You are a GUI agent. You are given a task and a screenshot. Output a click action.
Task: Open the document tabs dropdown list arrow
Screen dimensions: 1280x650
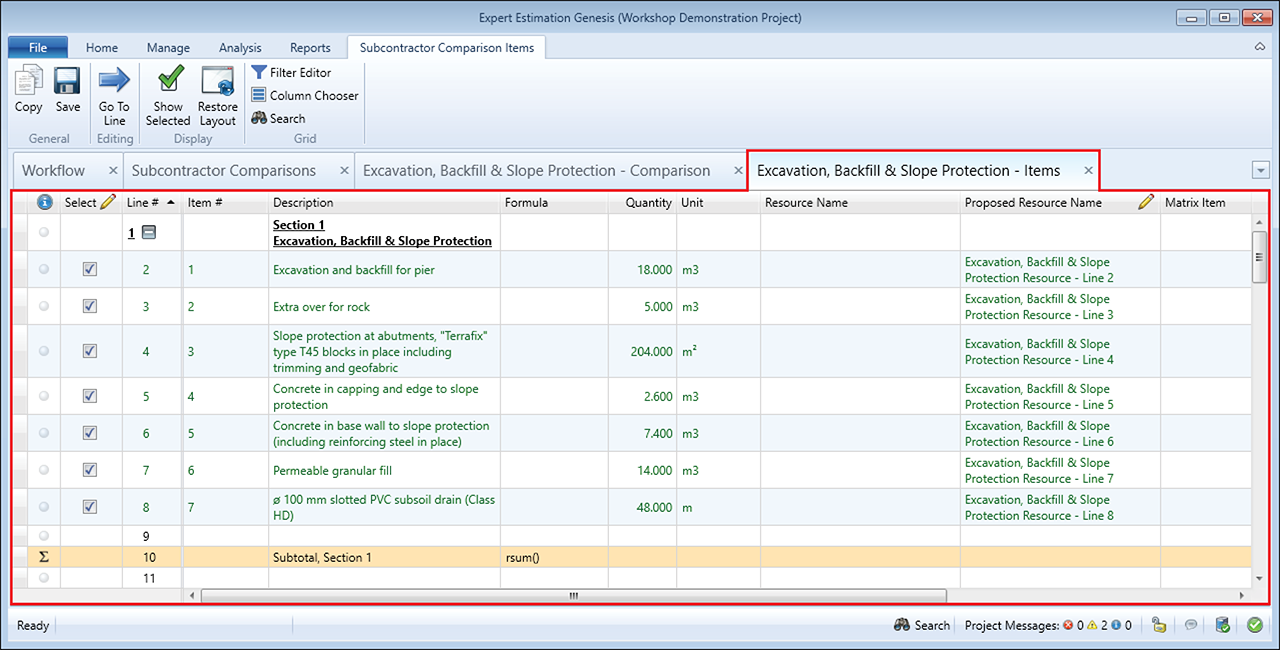1260,170
